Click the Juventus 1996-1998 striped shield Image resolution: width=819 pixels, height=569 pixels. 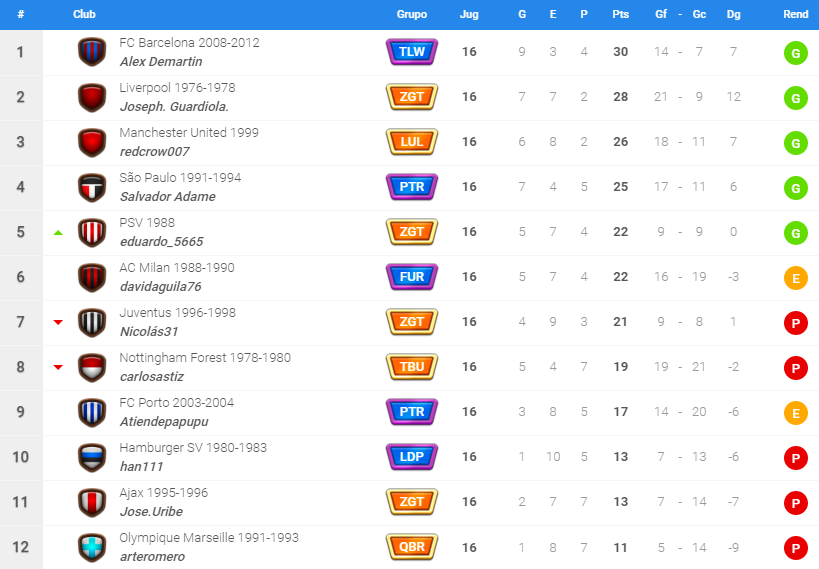click(x=92, y=322)
